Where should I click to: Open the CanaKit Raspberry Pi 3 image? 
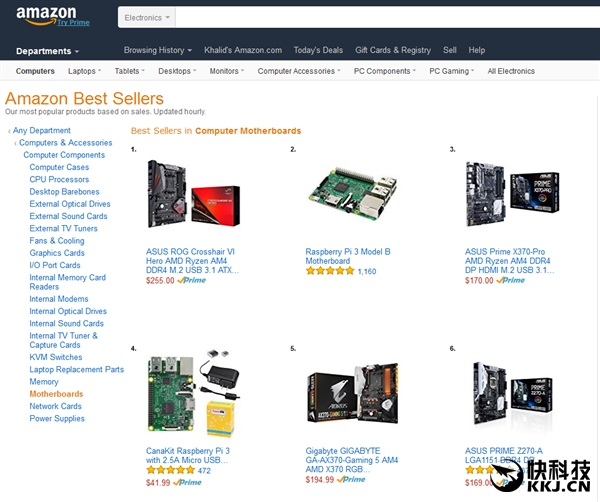194,393
